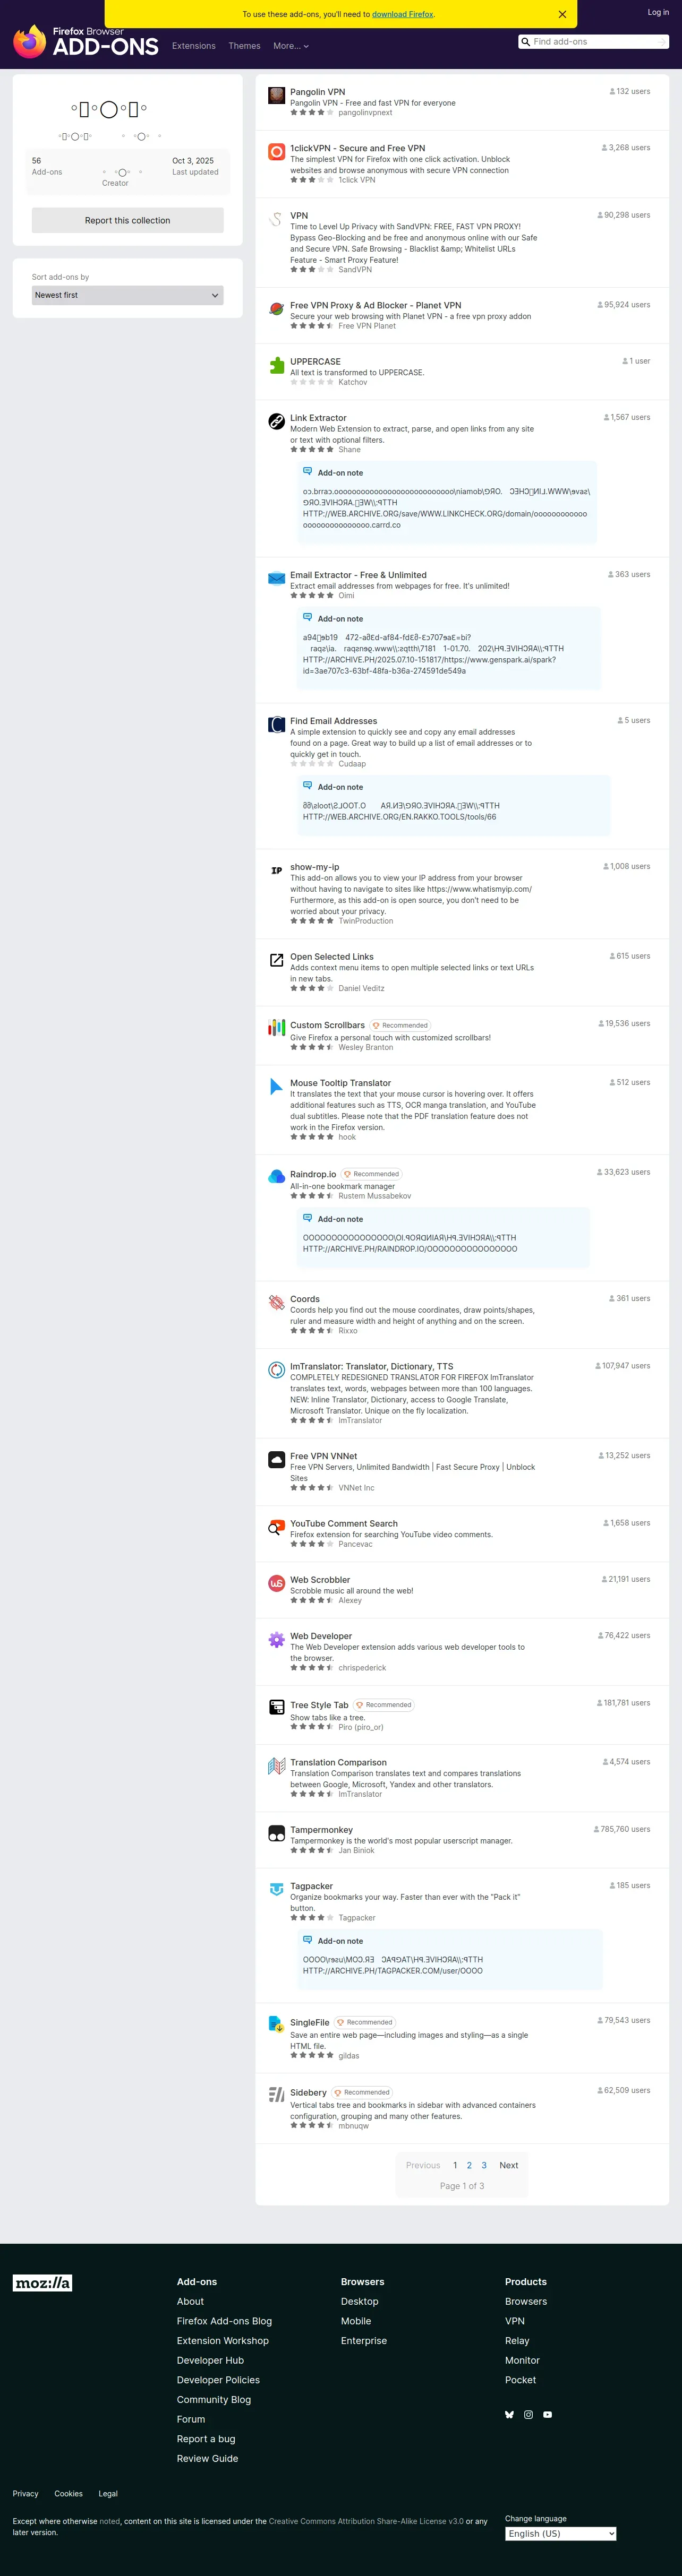The height and width of the screenshot is (2576, 682).
Task: Go to page 3 of results
Action: [x=484, y=2165]
